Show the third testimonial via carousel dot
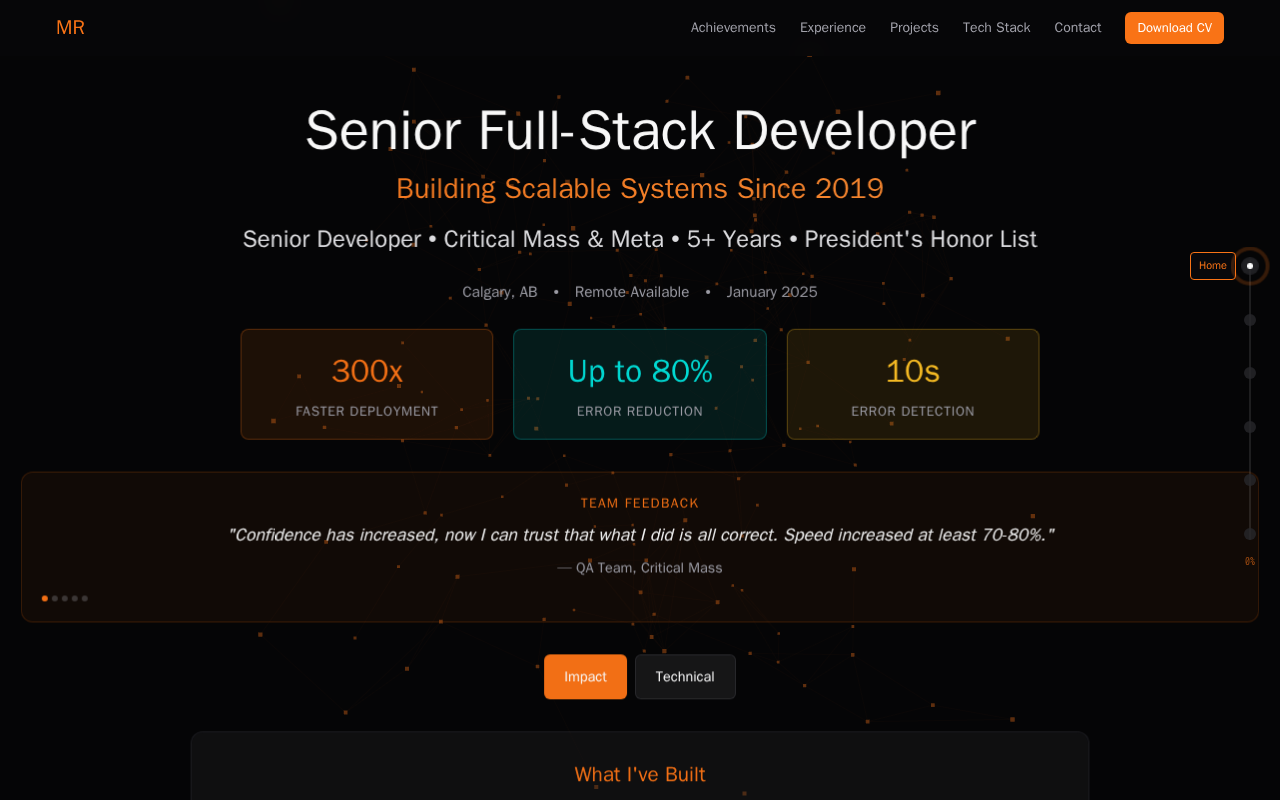1280x800 pixels. coord(65,598)
